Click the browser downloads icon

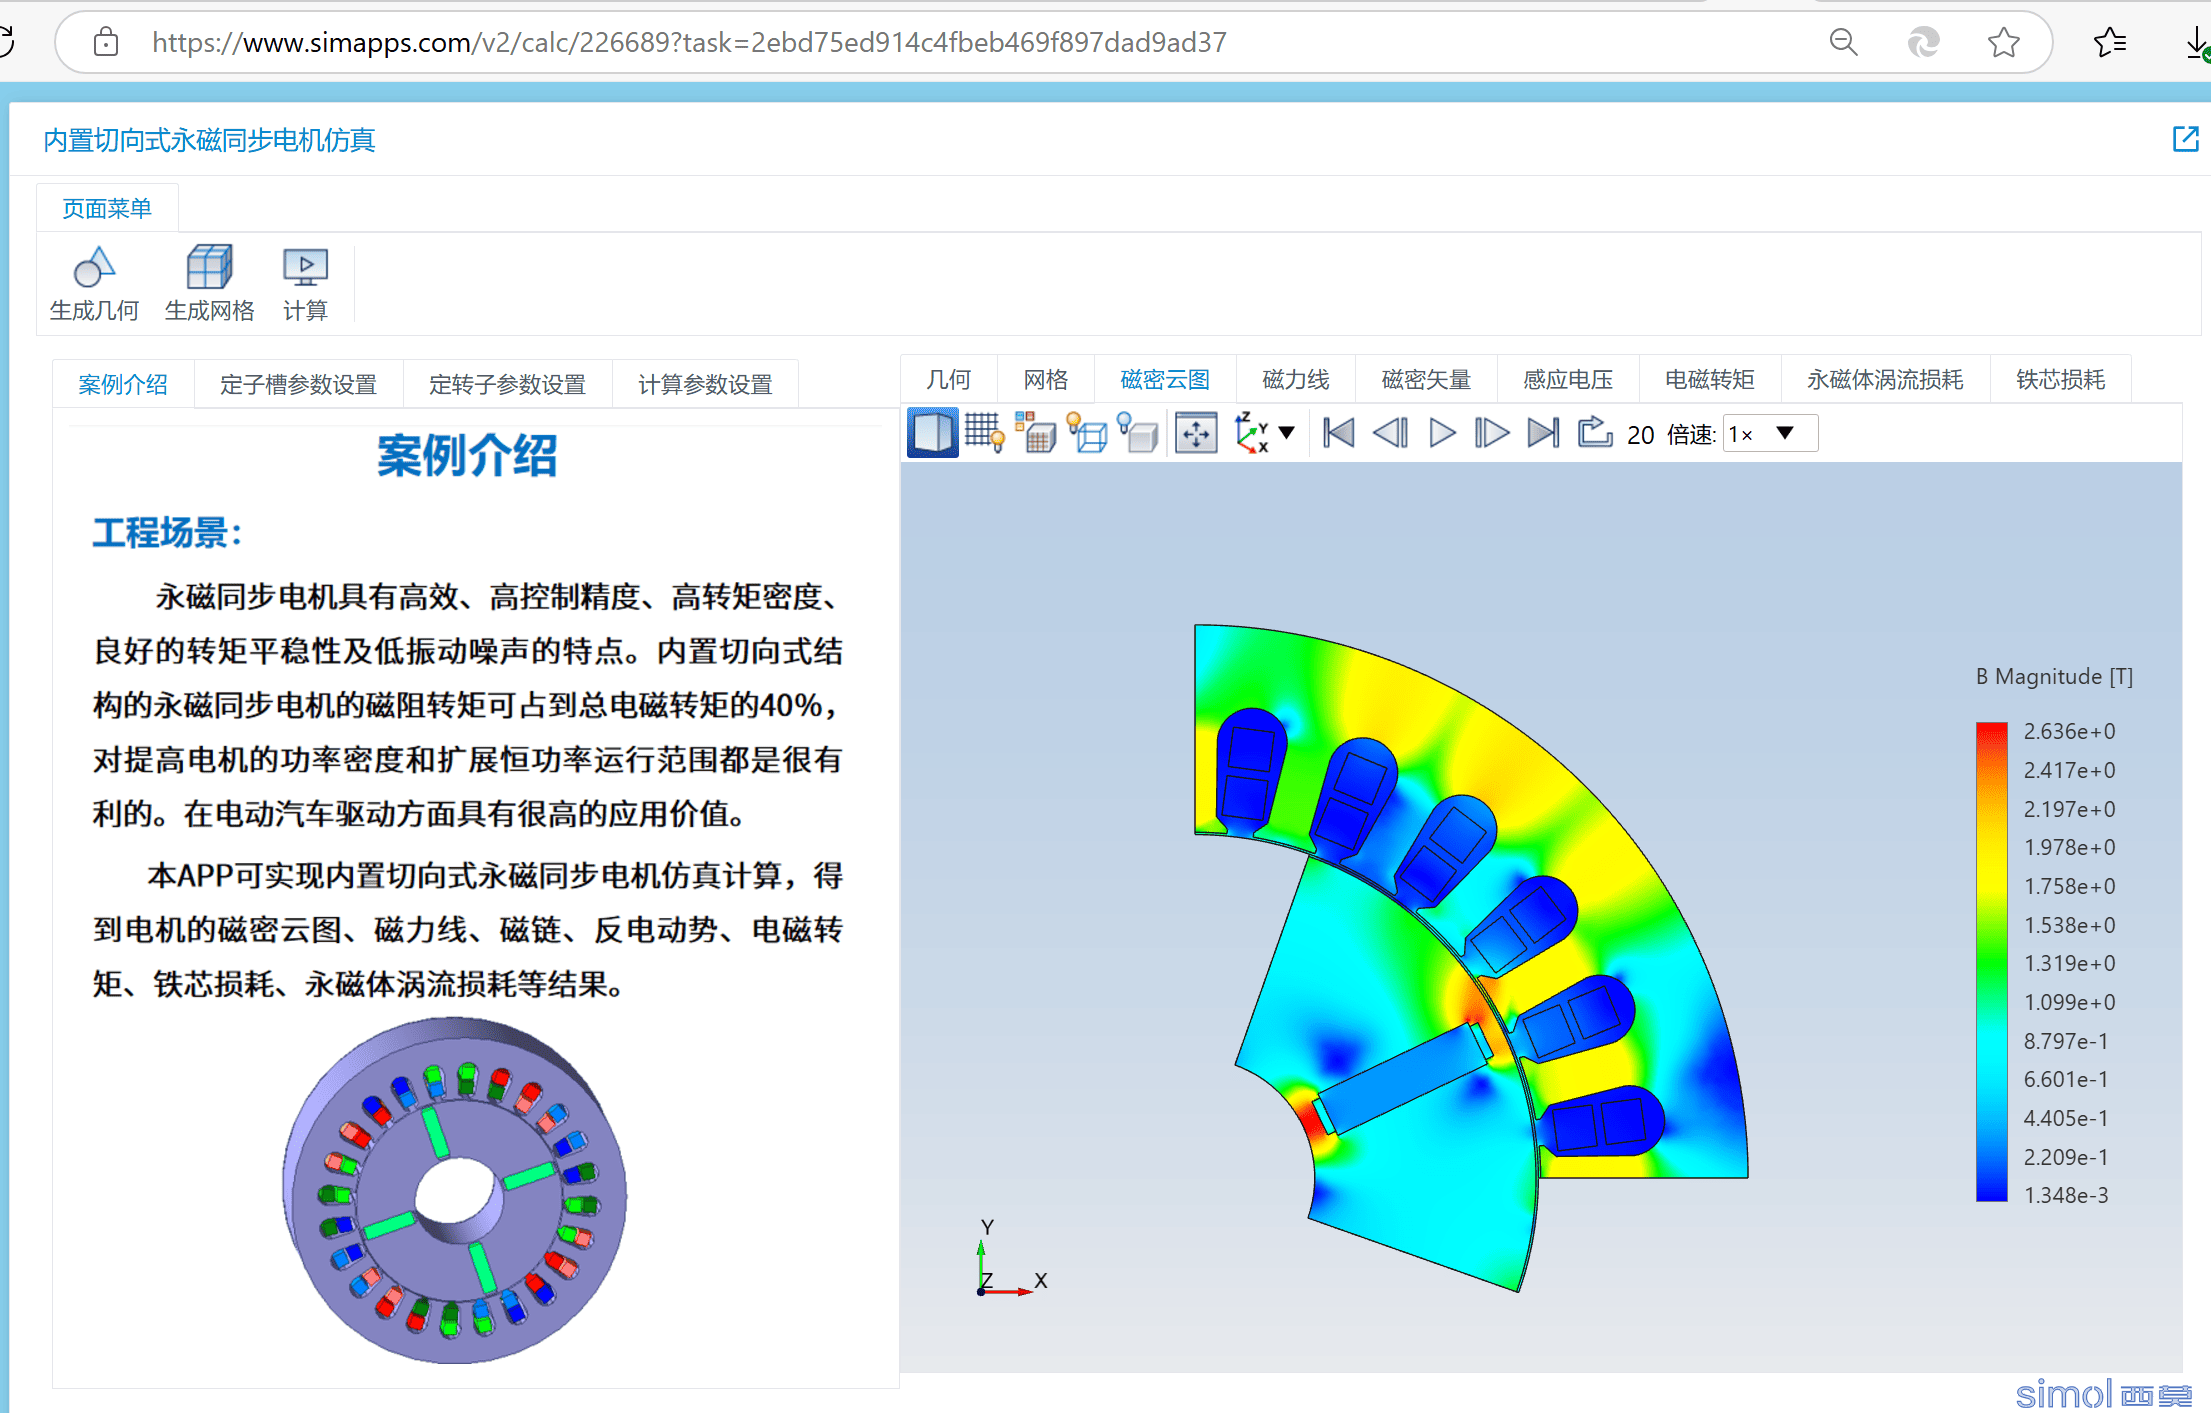2196,42
